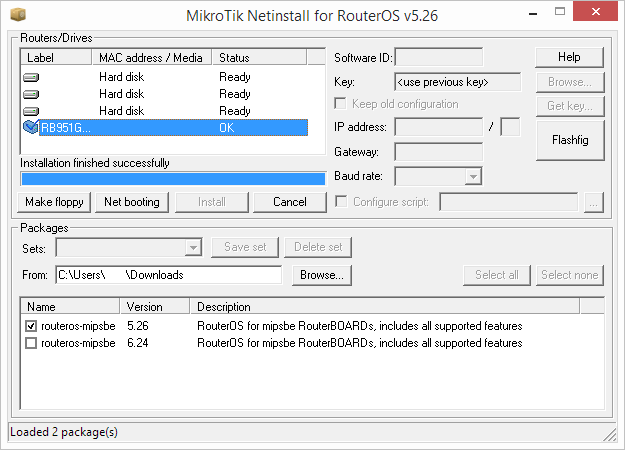625x450 pixels.
Task: Click the Netinstall app icon in title bar
Action: pos(17,16)
